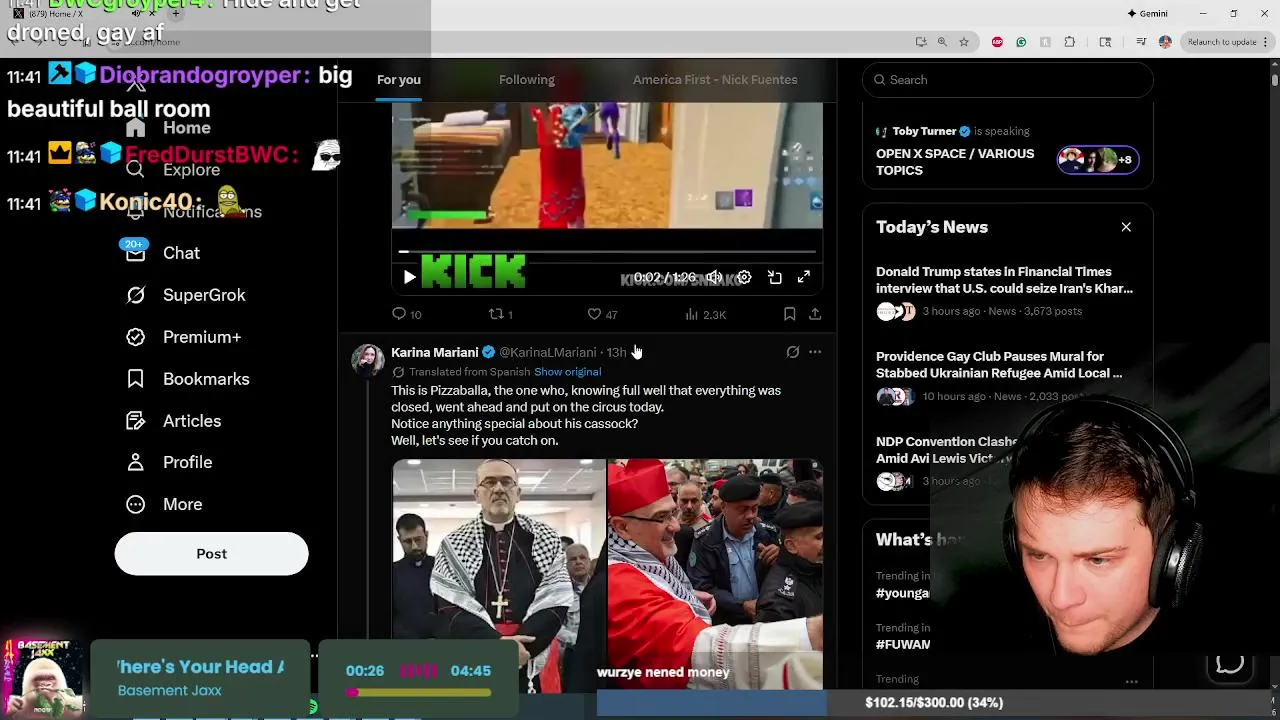Click the @KarinaLMariani handle

pos(547,352)
